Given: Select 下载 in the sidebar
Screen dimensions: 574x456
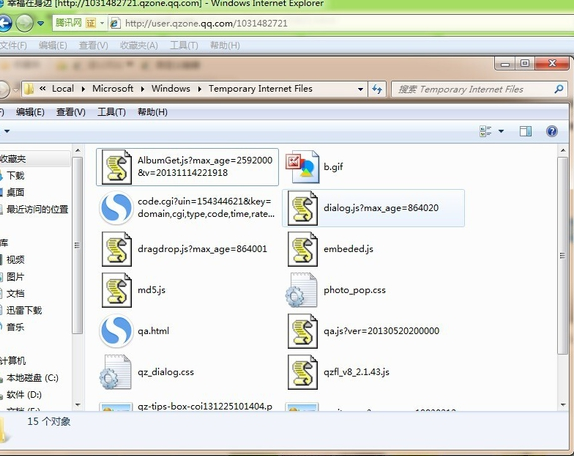Looking at the screenshot, I should click(15, 176).
